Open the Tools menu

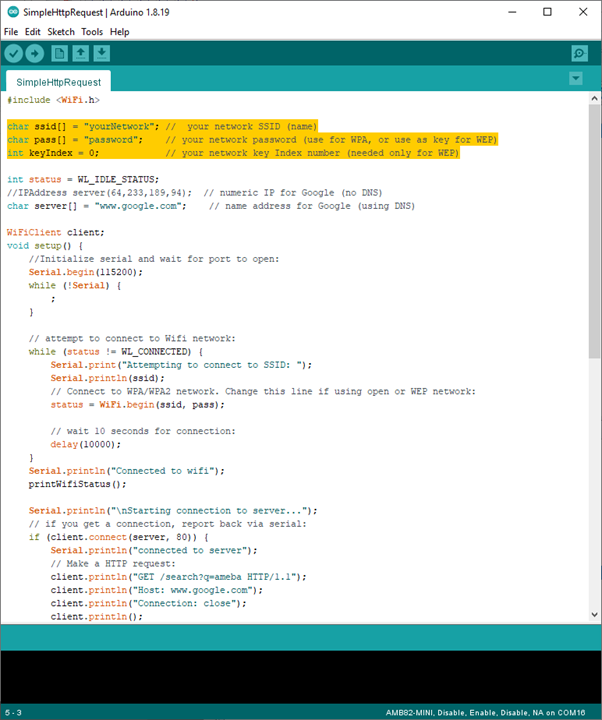(x=92, y=32)
